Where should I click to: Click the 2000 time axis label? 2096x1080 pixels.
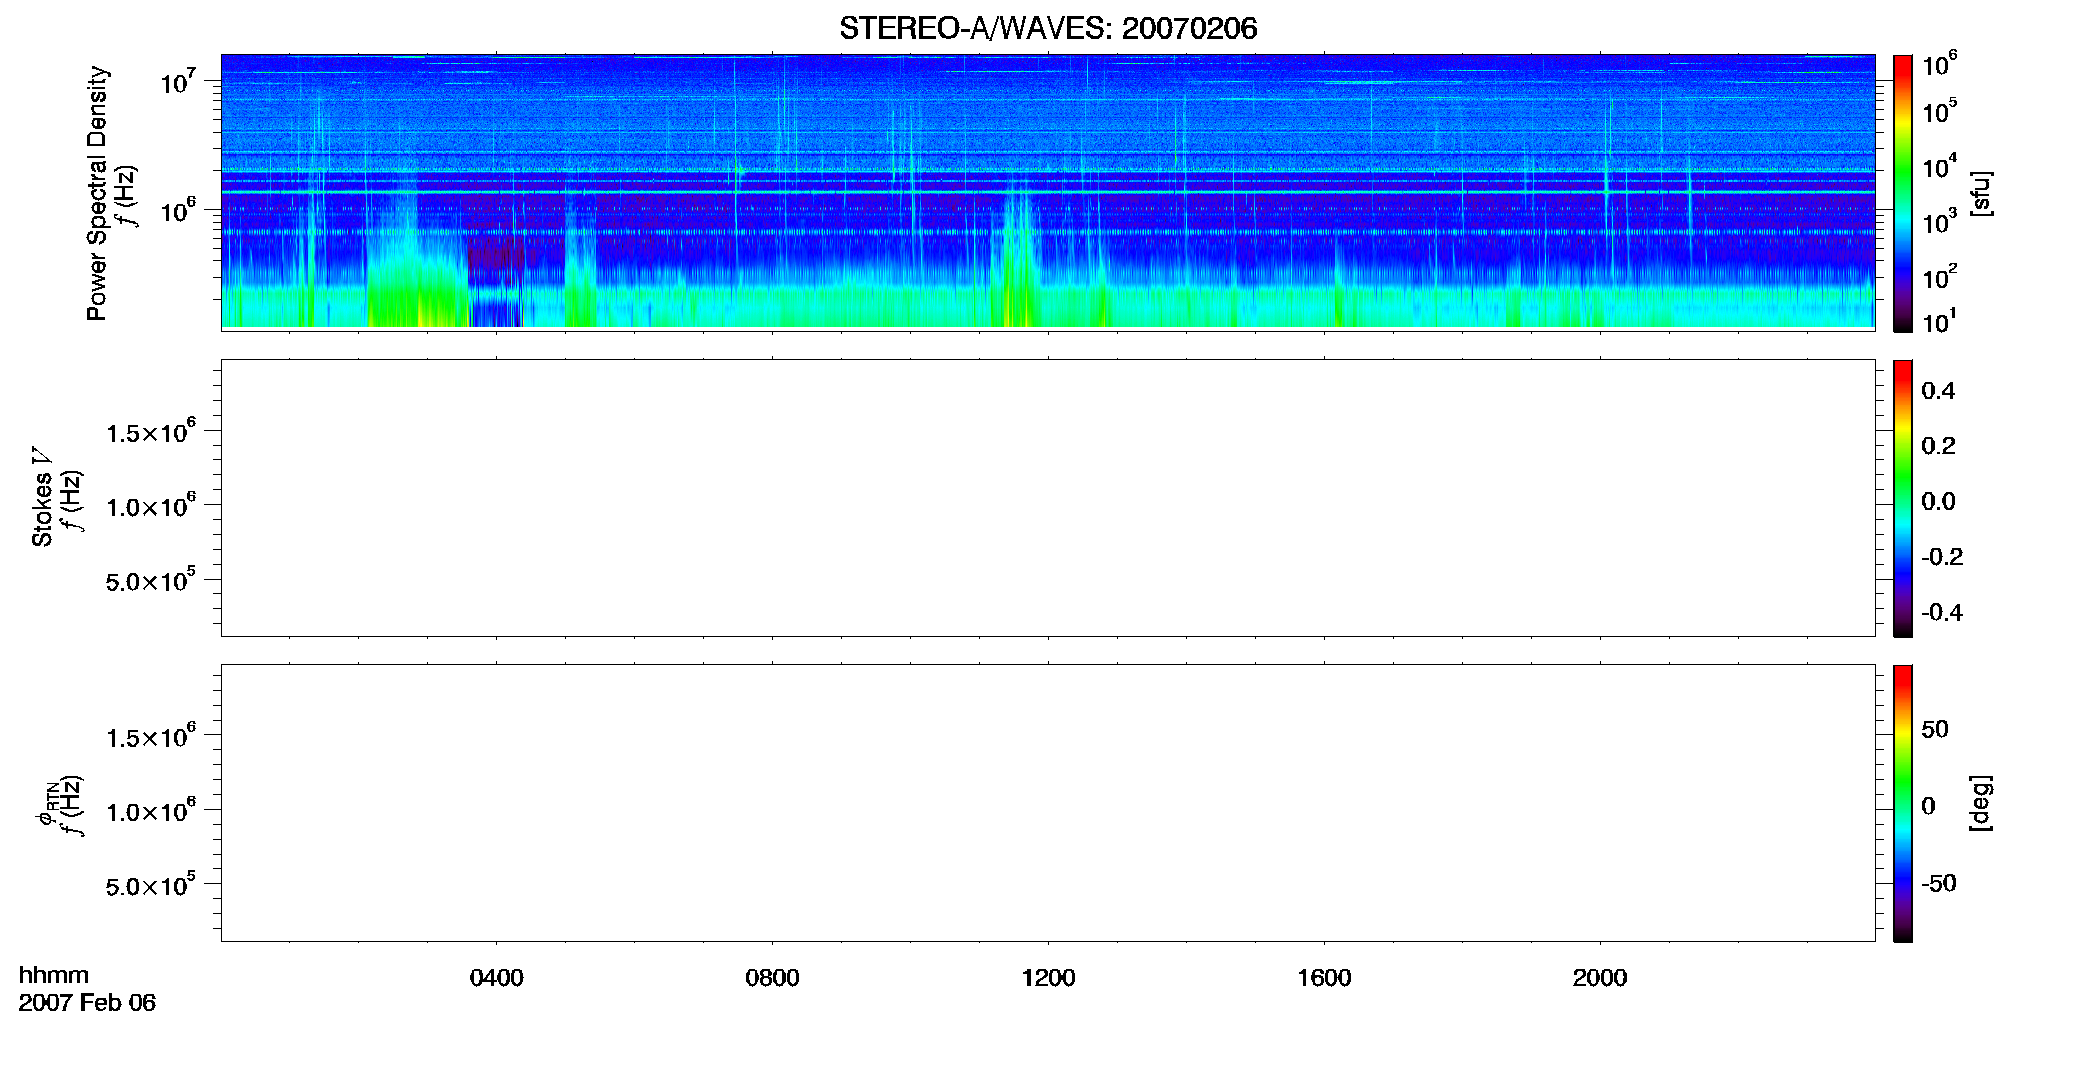click(x=1600, y=978)
